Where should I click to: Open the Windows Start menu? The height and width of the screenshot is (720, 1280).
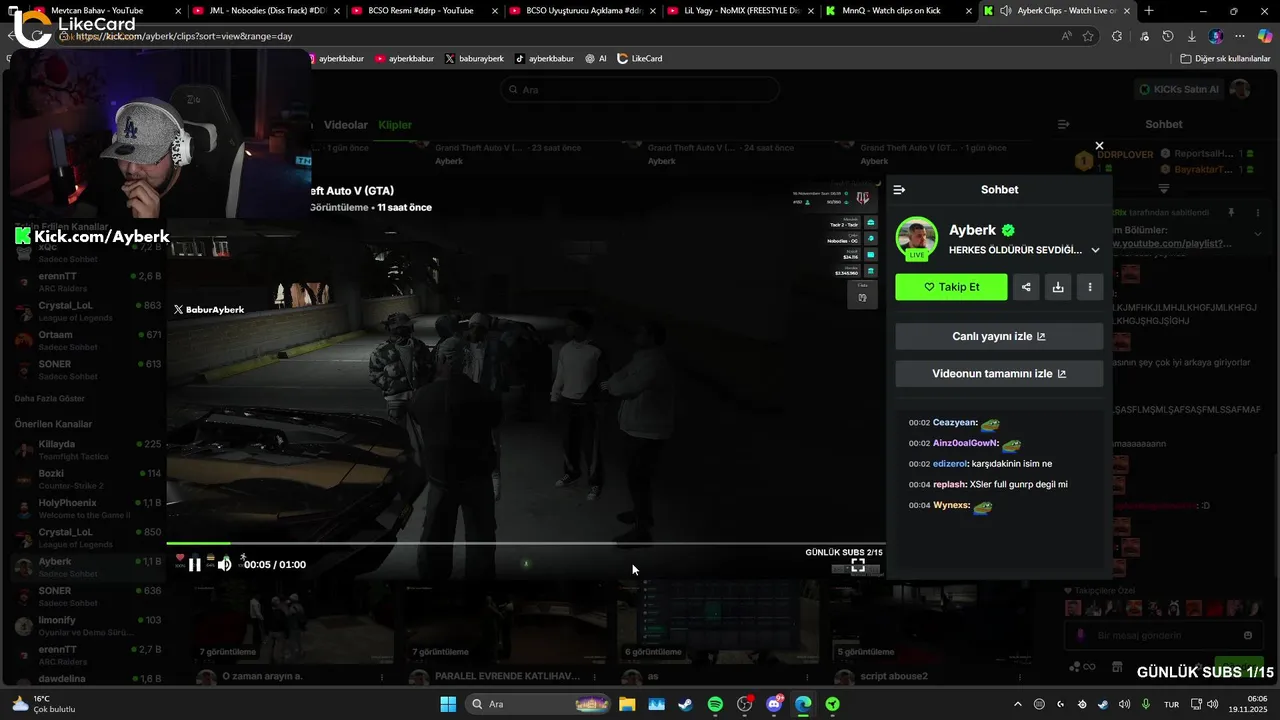[x=448, y=704]
